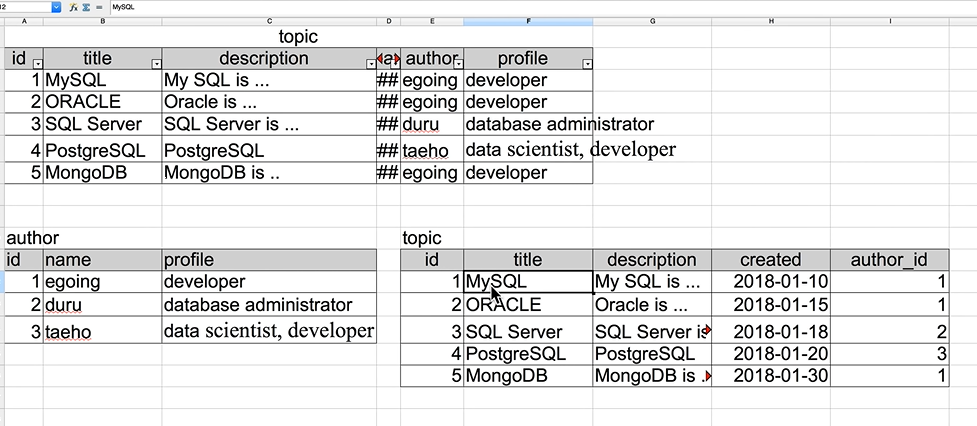Screen dimensions: 977x426
Task: Select column I header
Action: [x=890, y=21]
